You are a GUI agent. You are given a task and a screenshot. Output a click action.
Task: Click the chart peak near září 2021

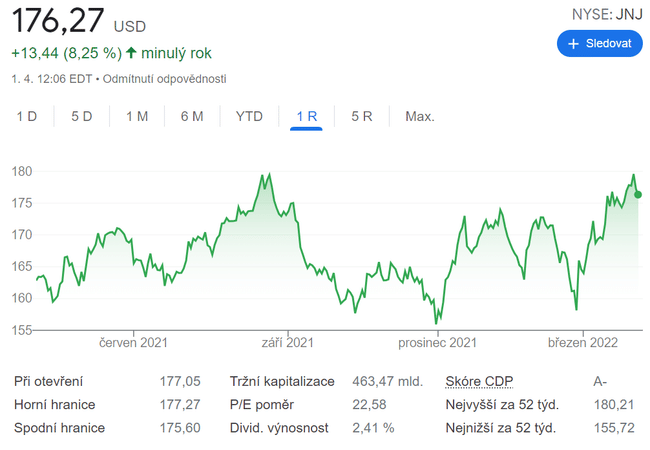click(266, 176)
